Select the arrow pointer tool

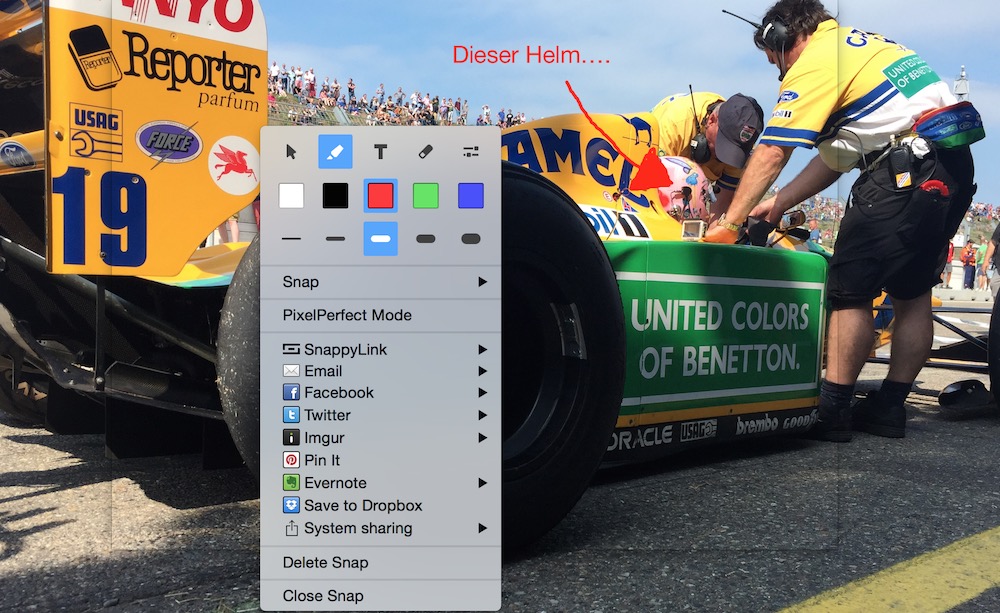(x=291, y=152)
